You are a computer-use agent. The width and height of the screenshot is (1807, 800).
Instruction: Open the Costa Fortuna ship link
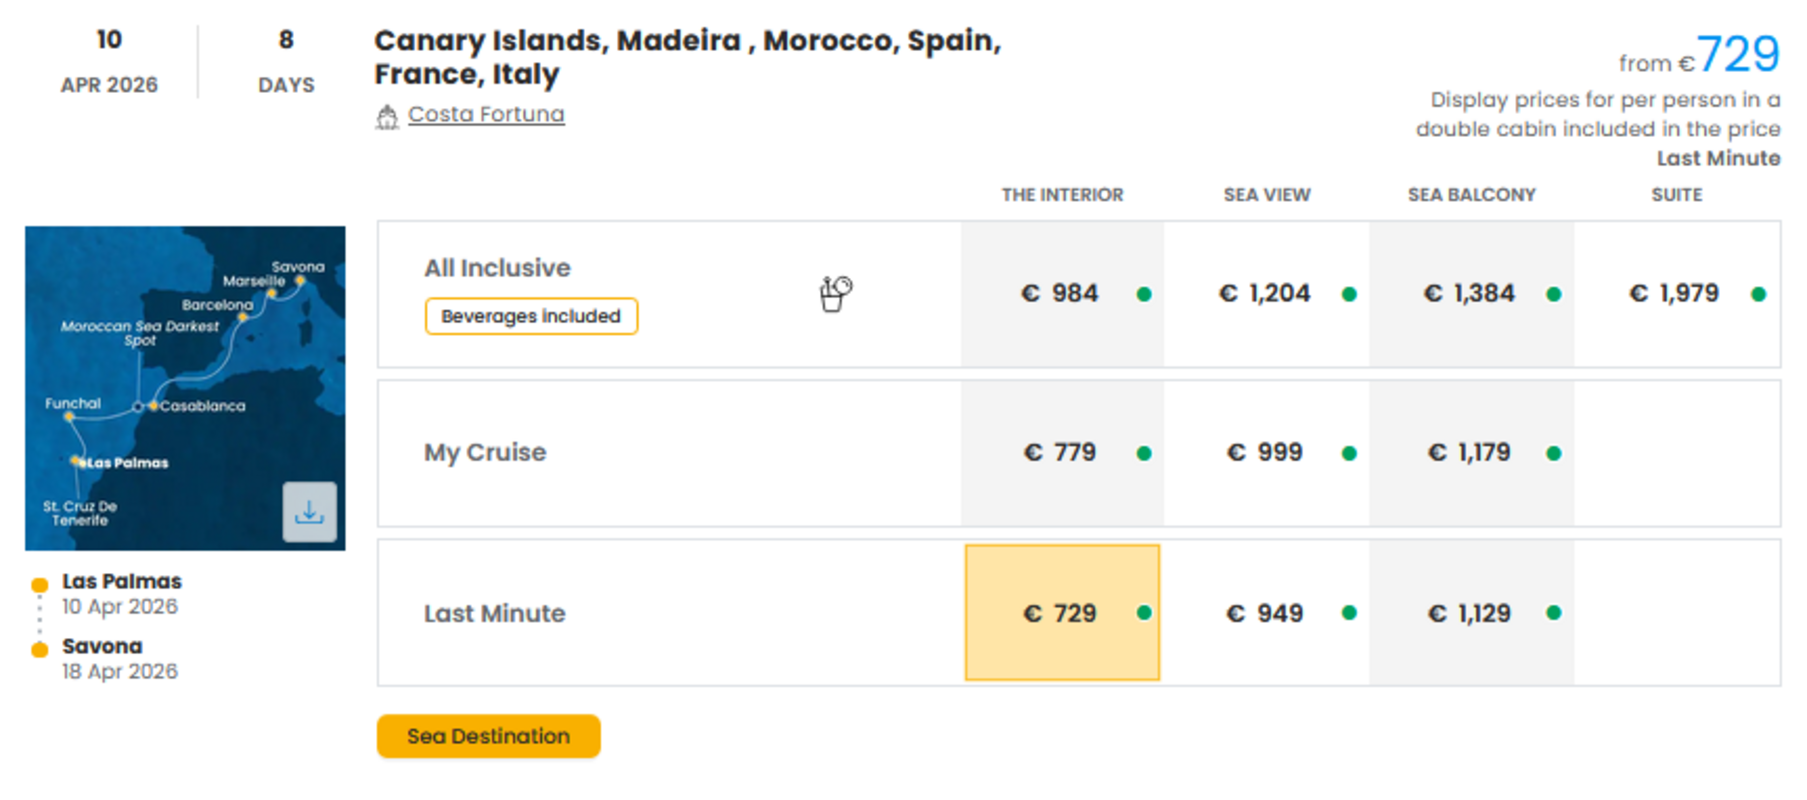485,114
